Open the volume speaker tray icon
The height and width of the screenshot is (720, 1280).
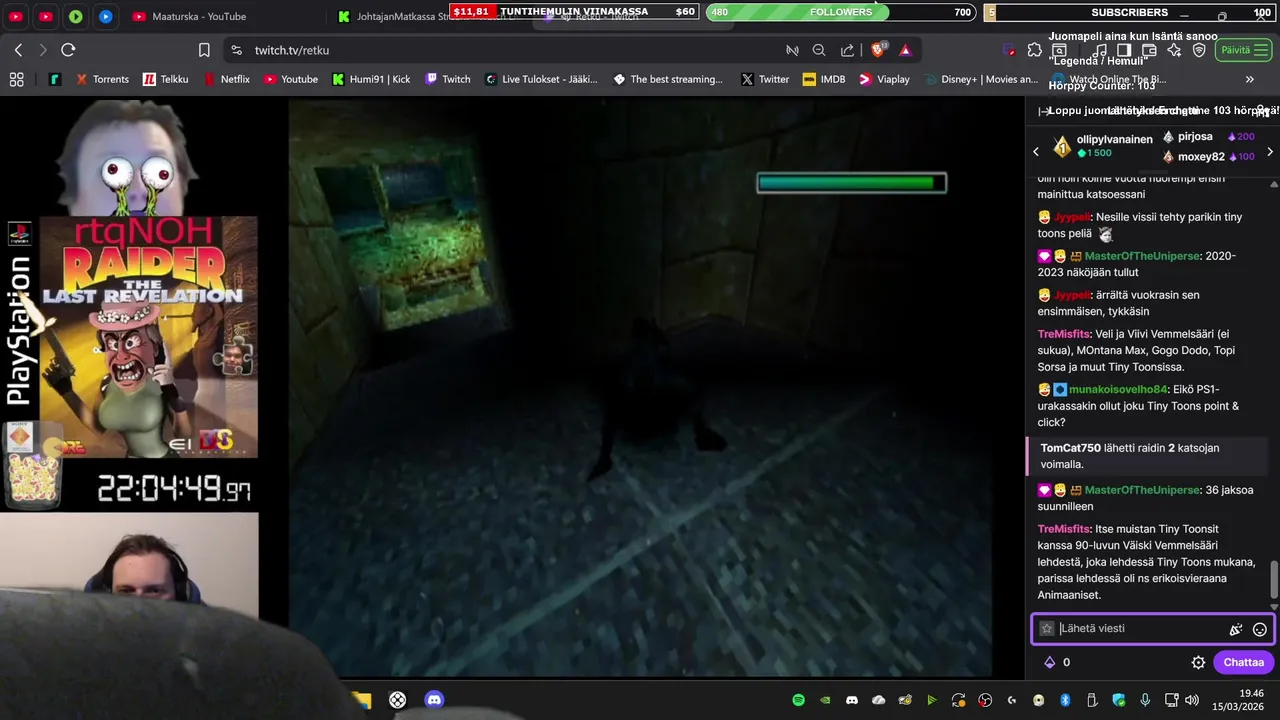pyautogui.click(x=1191, y=700)
